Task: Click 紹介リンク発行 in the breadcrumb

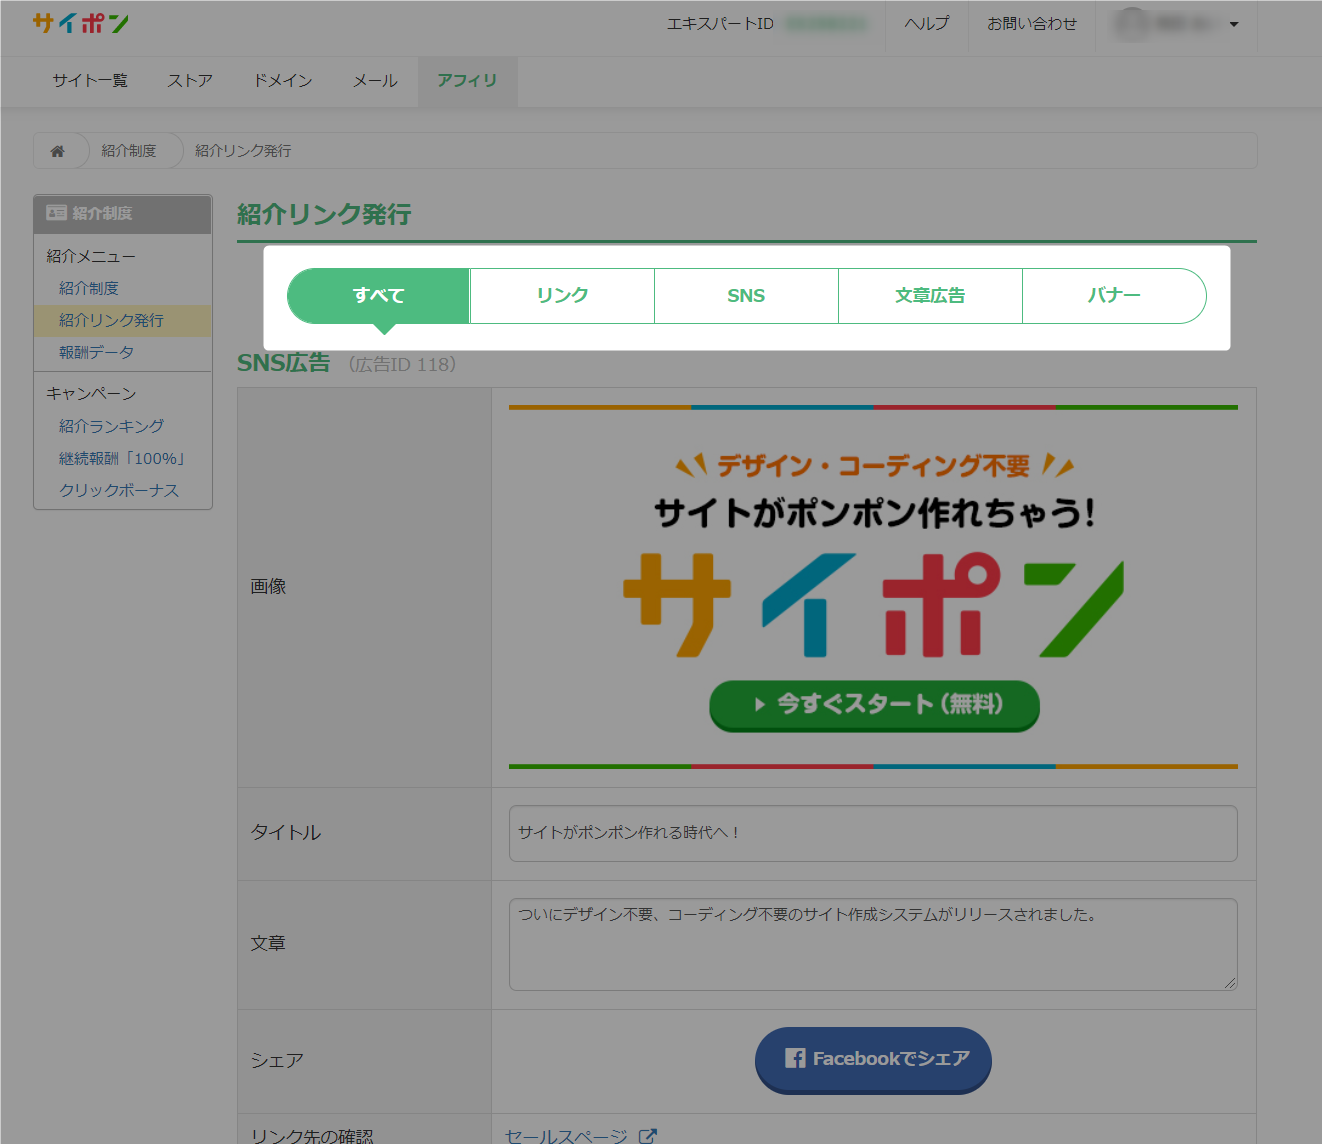Action: point(243,151)
